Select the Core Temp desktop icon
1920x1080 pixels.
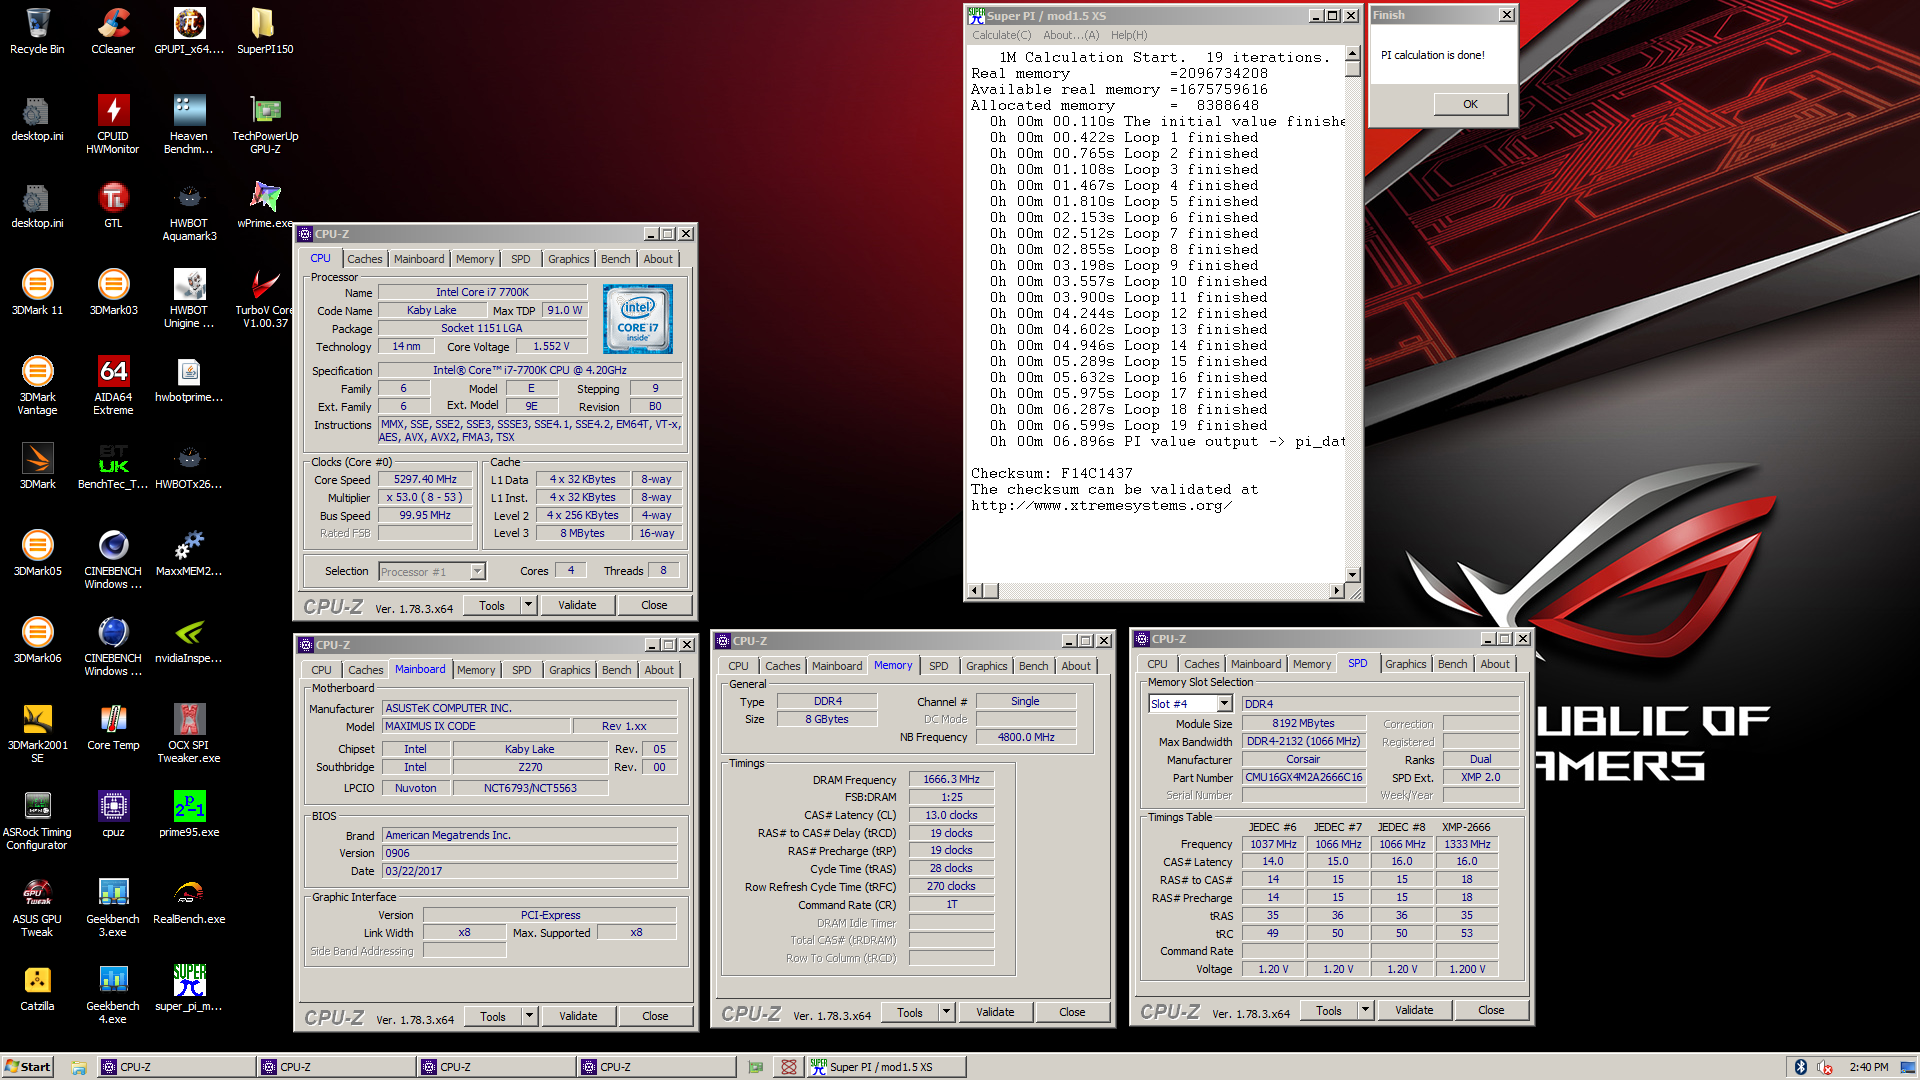point(113,727)
